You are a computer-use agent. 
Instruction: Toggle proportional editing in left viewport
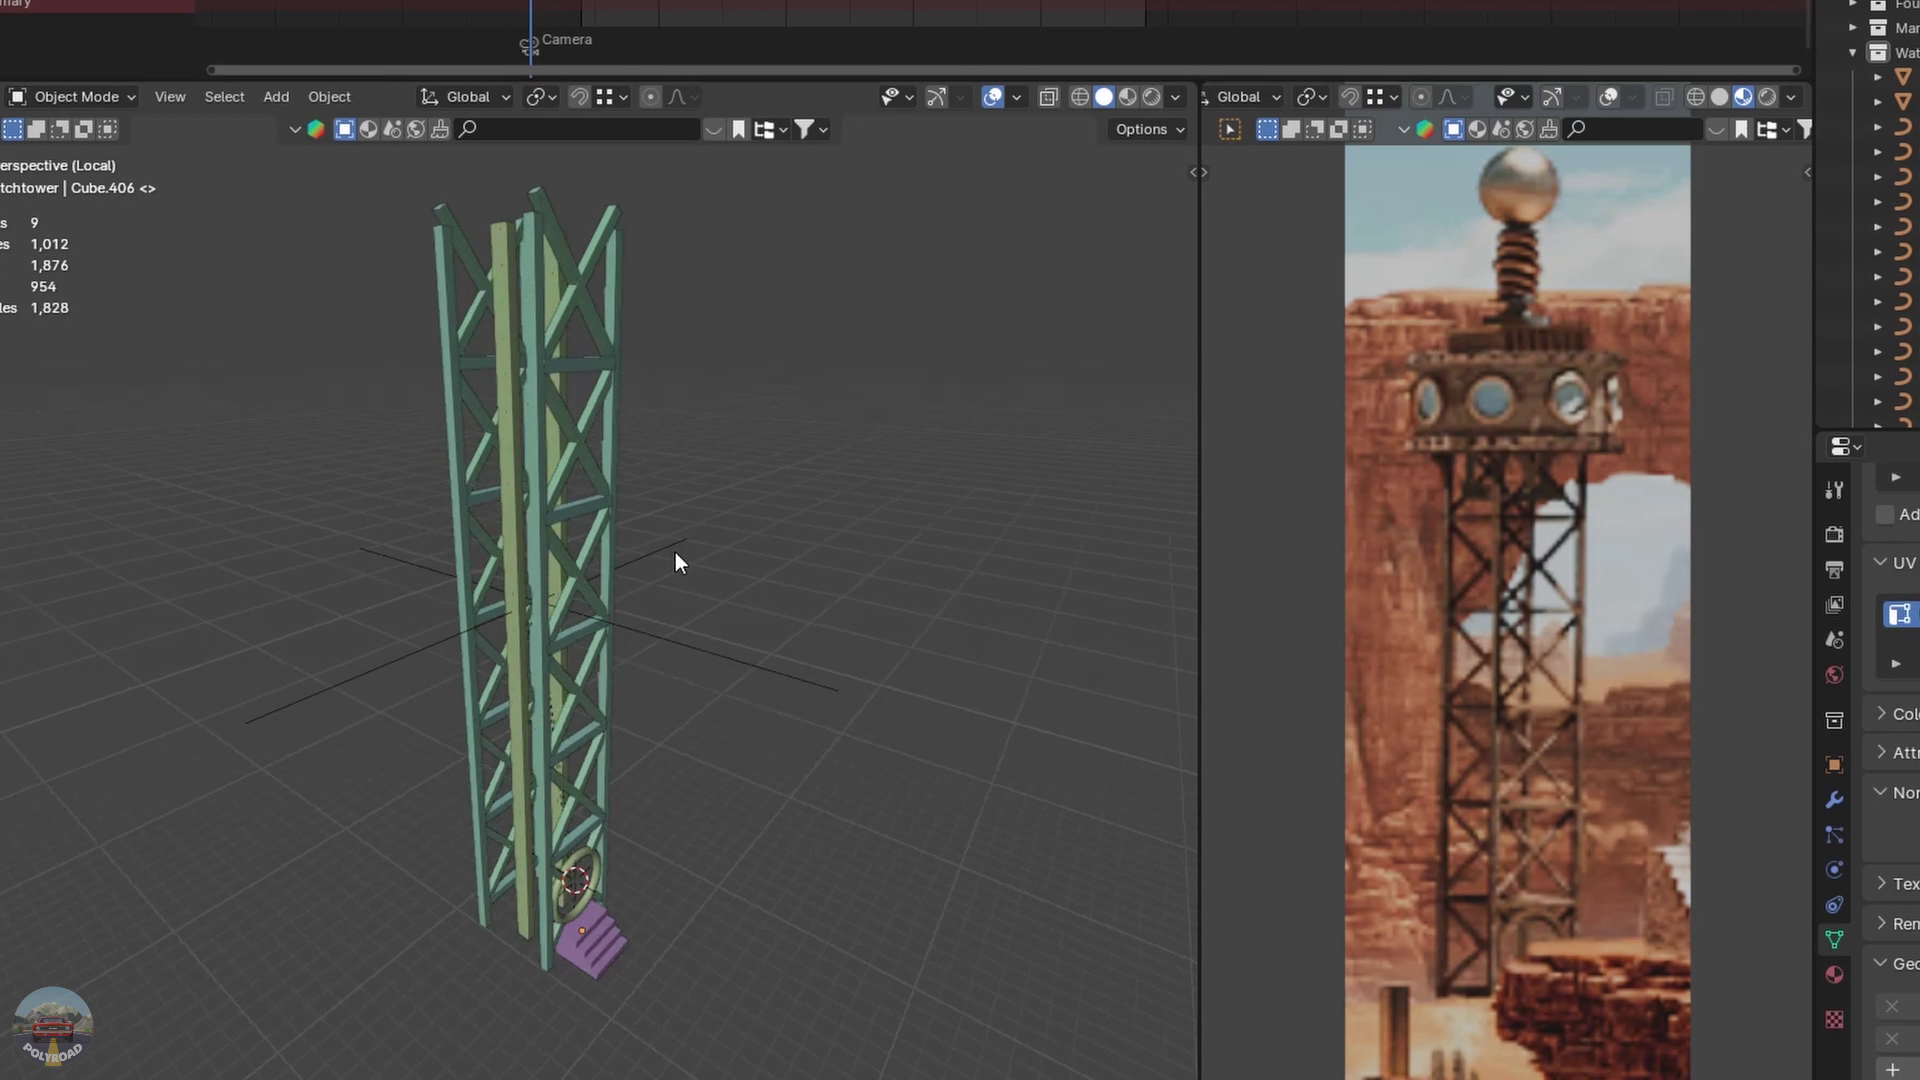(x=650, y=97)
